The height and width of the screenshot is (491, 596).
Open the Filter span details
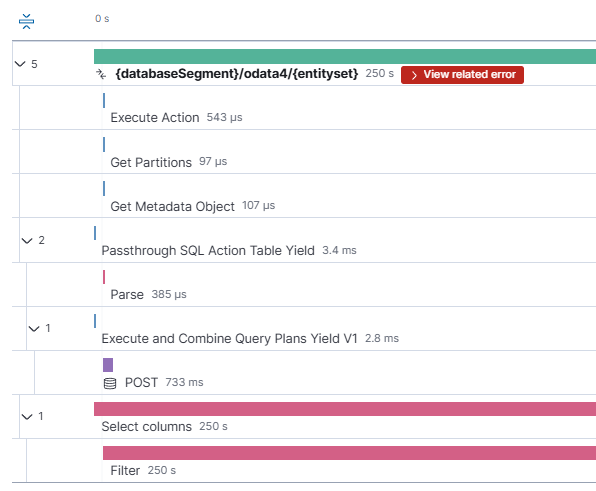coord(125,470)
